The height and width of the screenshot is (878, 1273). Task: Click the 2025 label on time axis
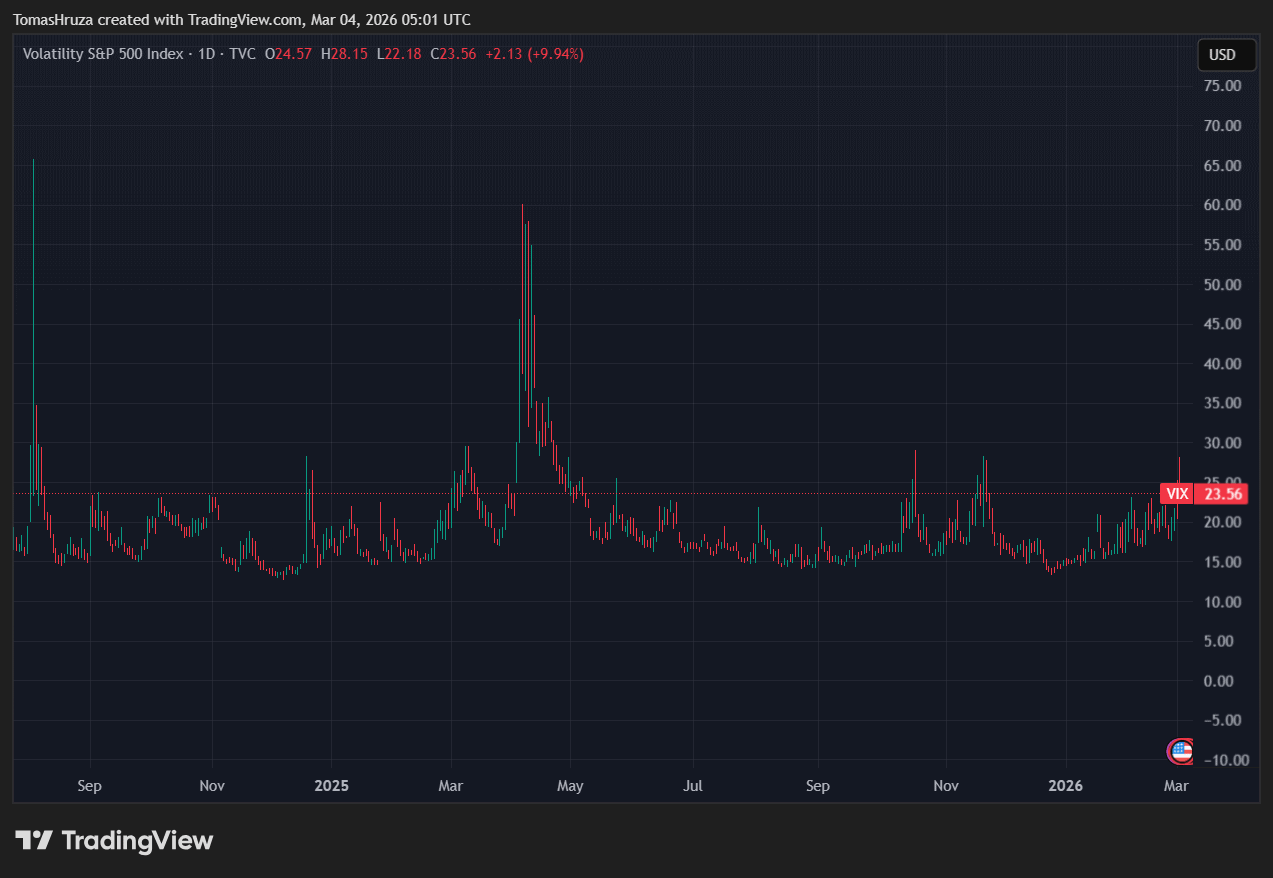(331, 786)
